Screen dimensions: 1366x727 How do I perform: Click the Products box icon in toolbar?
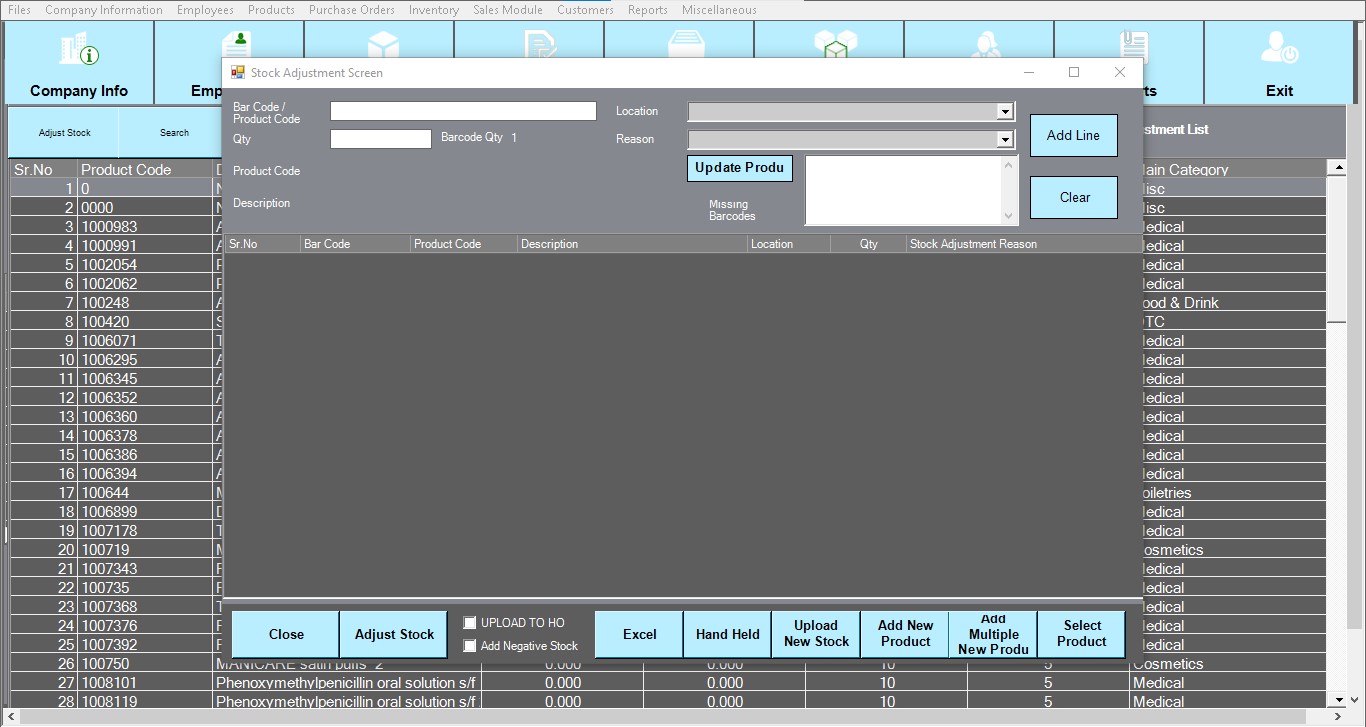pyautogui.click(x=383, y=44)
